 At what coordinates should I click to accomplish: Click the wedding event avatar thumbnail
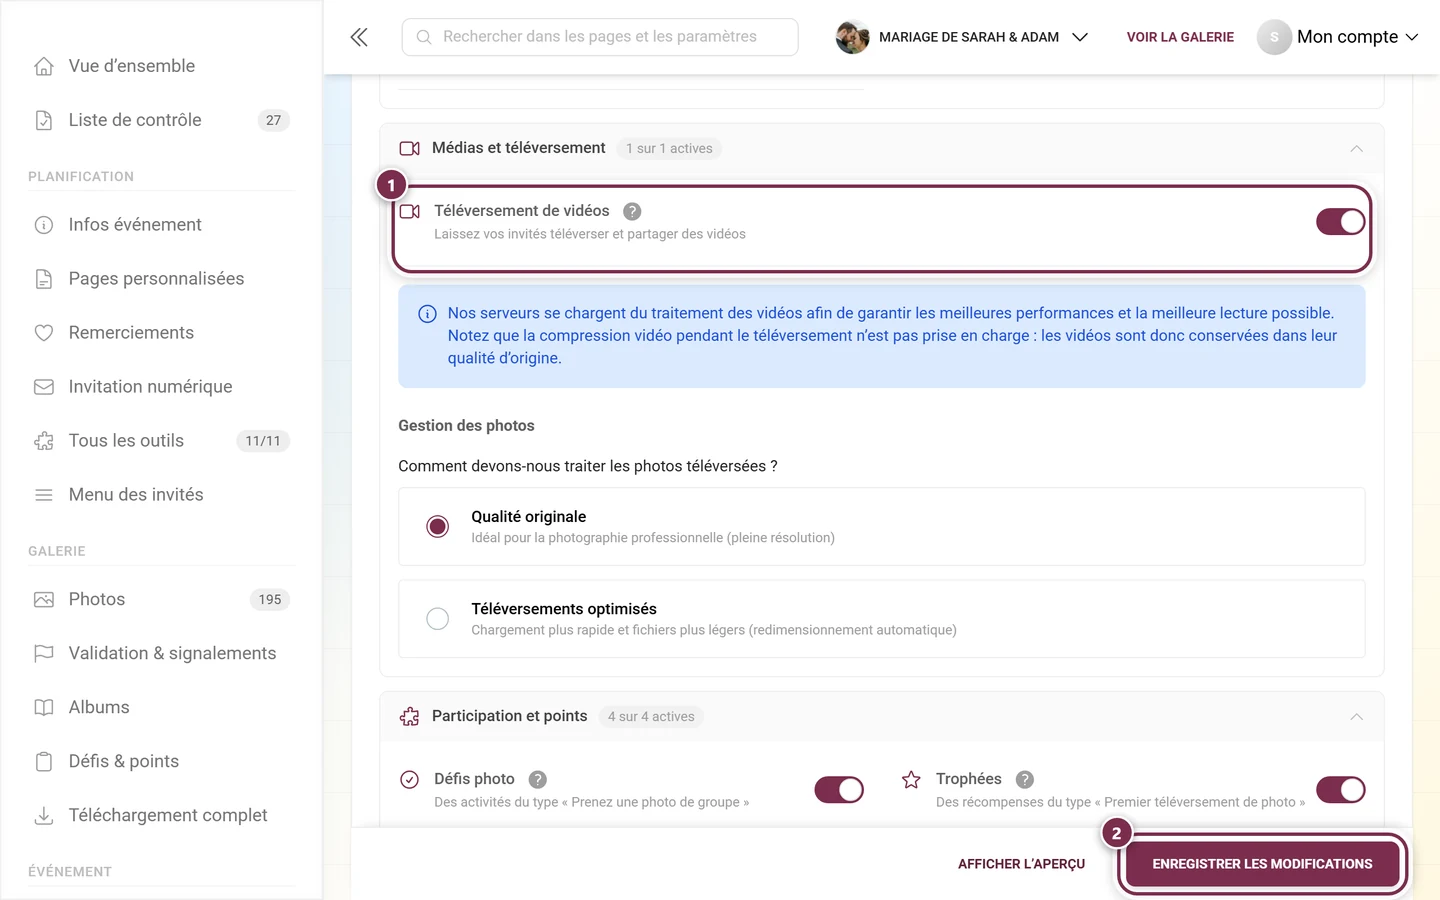pos(852,37)
